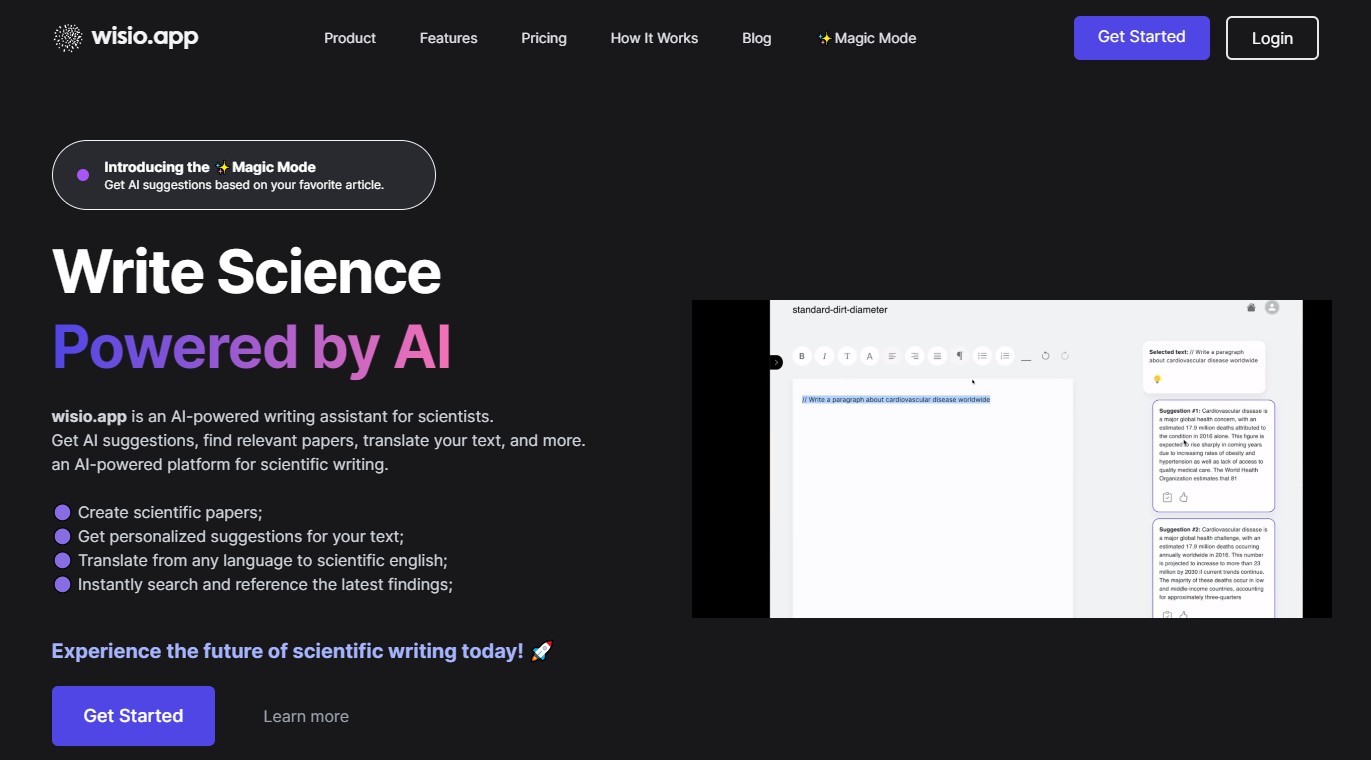Click the user avatar icon in demo
The image size is (1371, 760).
(x=1272, y=308)
